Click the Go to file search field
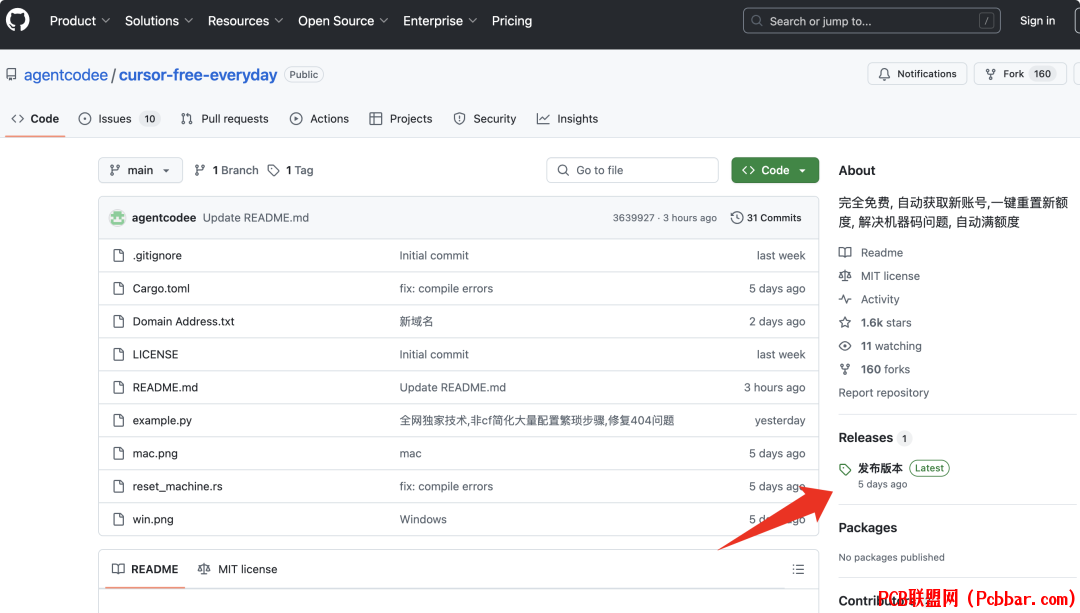Viewport: 1080px width, 613px height. pyautogui.click(x=632, y=170)
